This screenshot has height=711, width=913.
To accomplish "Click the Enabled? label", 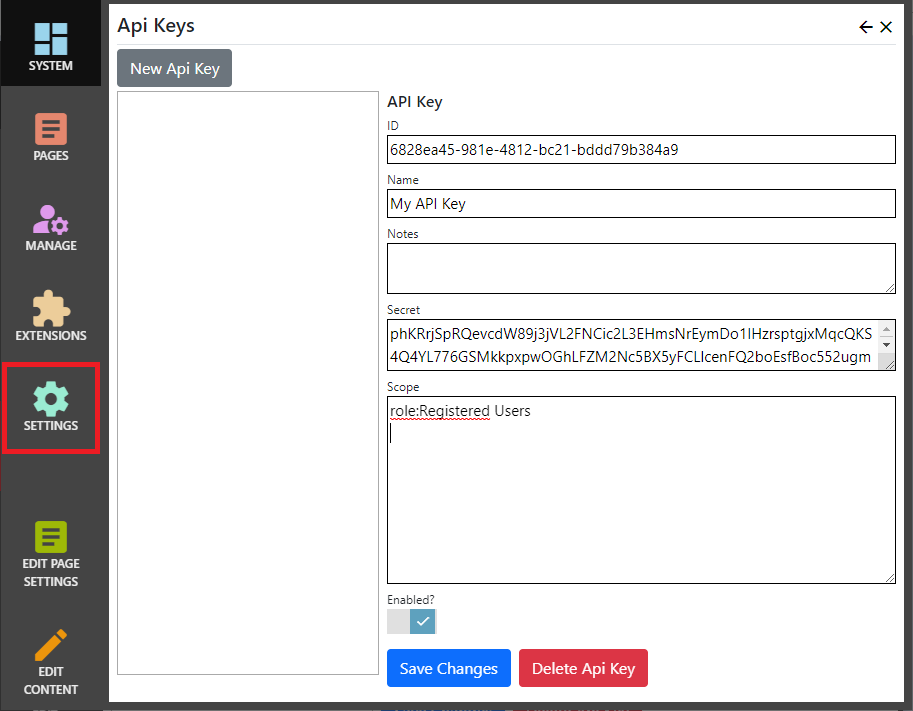I will pyautogui.click(x=411, y=599).
